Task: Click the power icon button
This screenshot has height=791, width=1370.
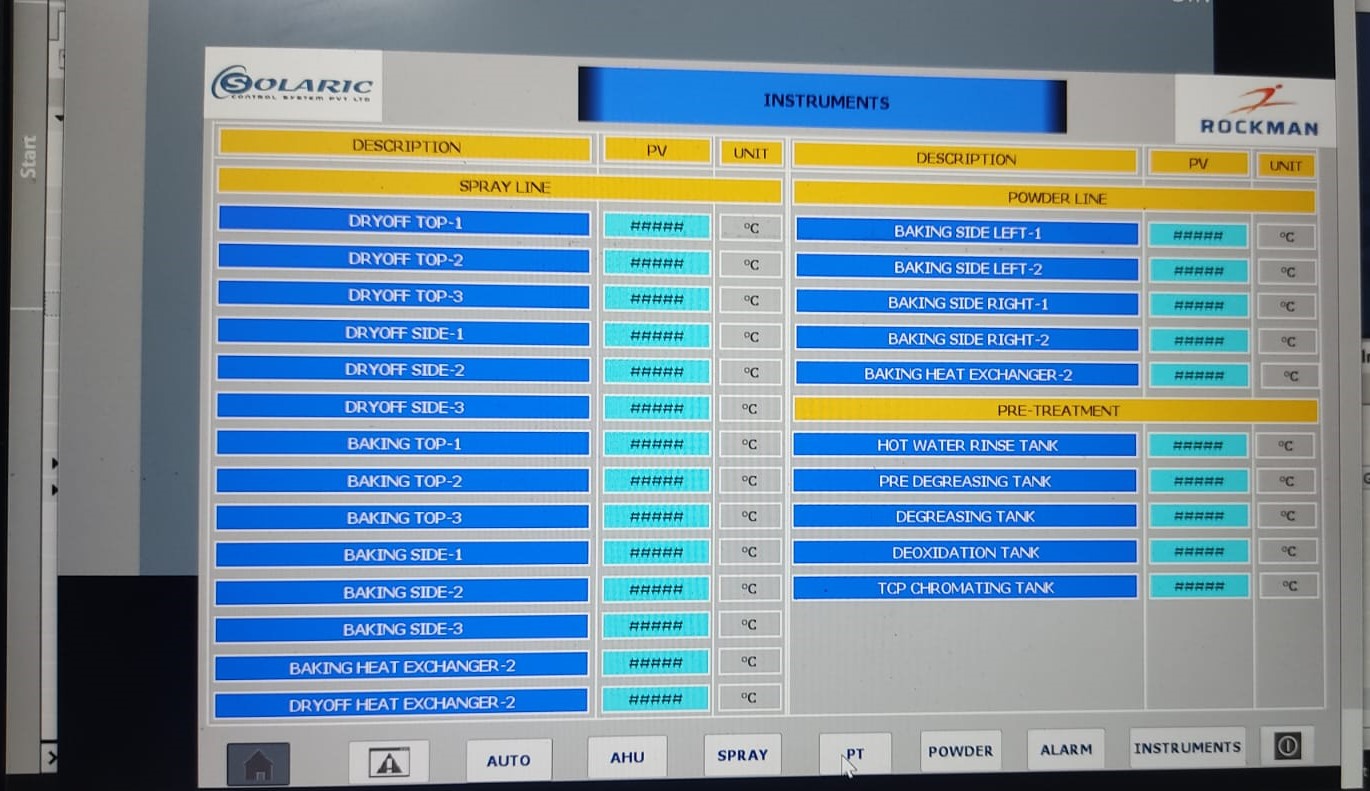Action: (1287, 745)
